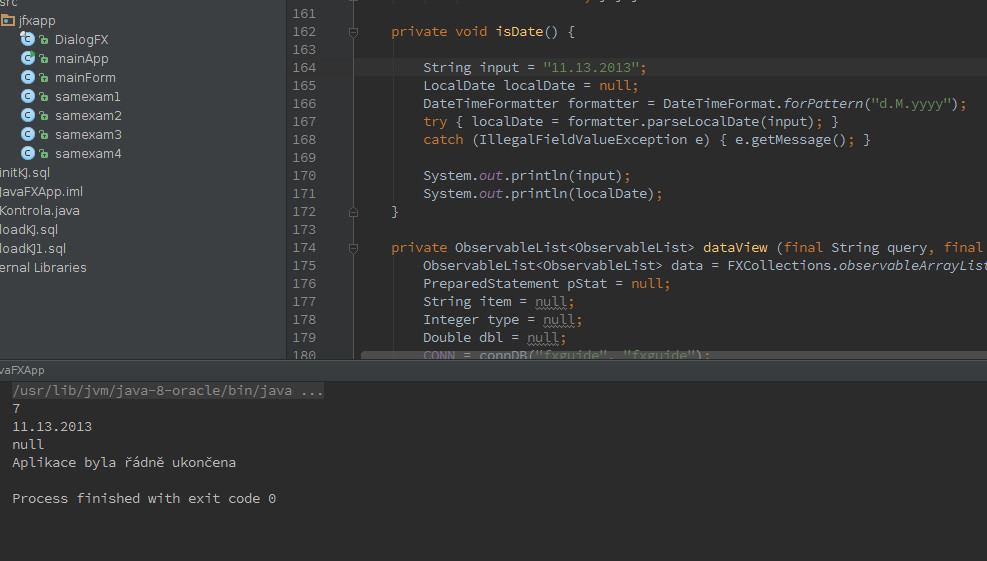
Task: Click the "Aplikace byla řádně ukončena" console line
Action: (x=124, y=463)
